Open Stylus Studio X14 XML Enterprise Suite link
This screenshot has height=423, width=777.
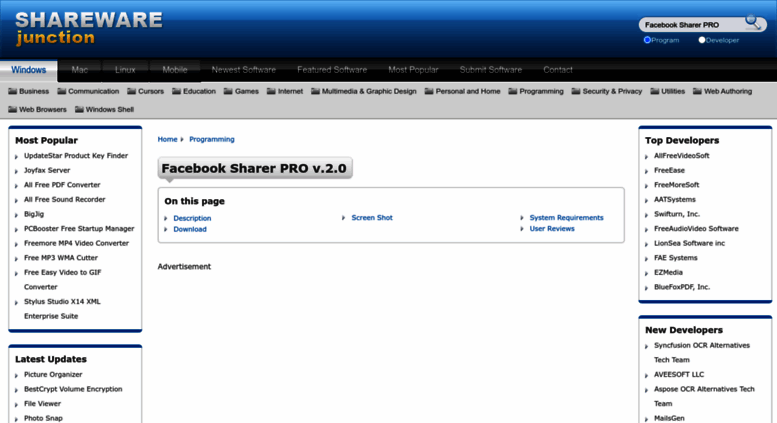click(x=62, y=309)
